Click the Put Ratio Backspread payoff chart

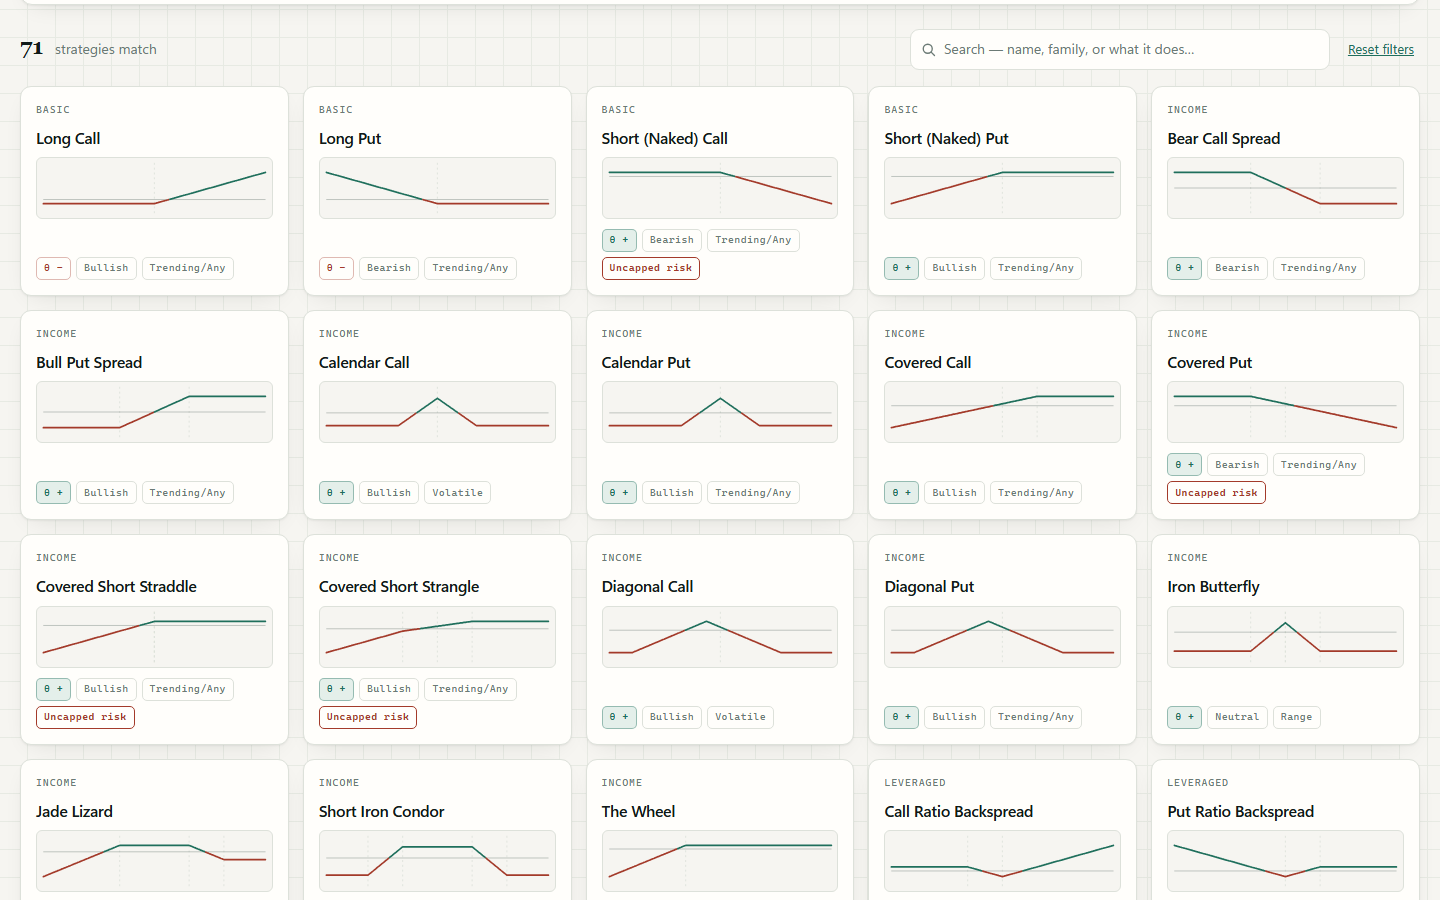click(1285, 861)
